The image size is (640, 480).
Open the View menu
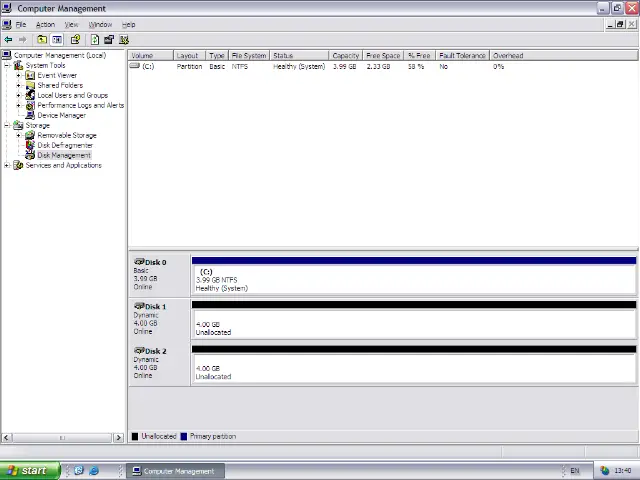[71, 24]
